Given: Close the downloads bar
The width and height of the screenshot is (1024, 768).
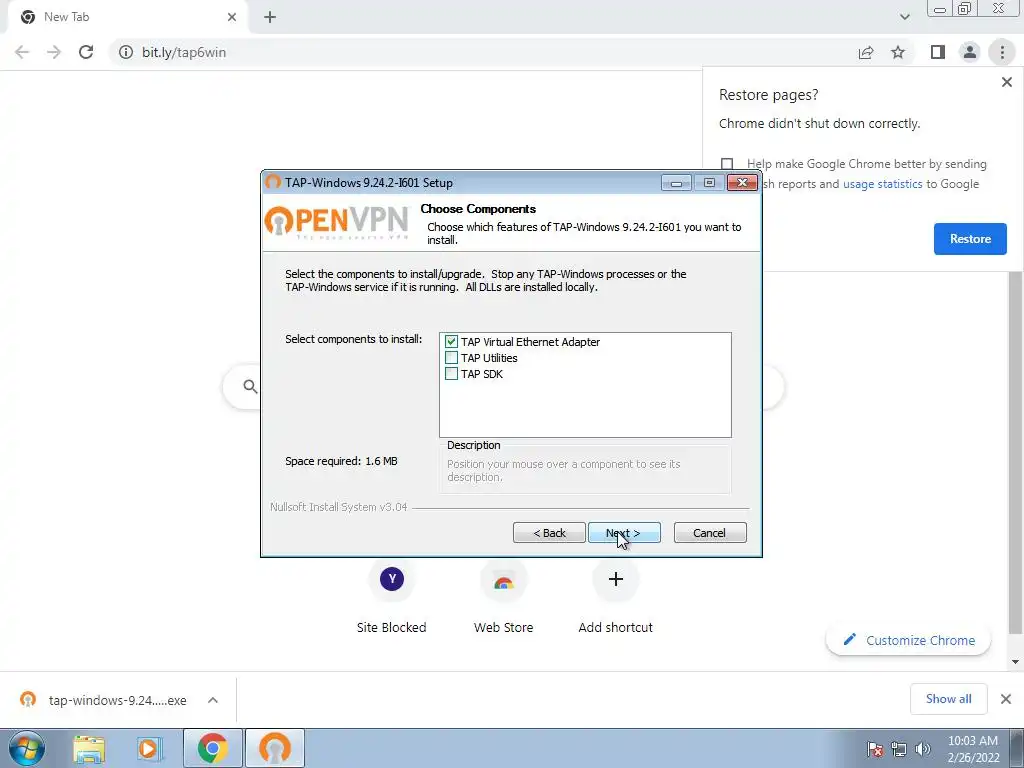Looking at the screenshot, I should click(x=1006, y=699).
